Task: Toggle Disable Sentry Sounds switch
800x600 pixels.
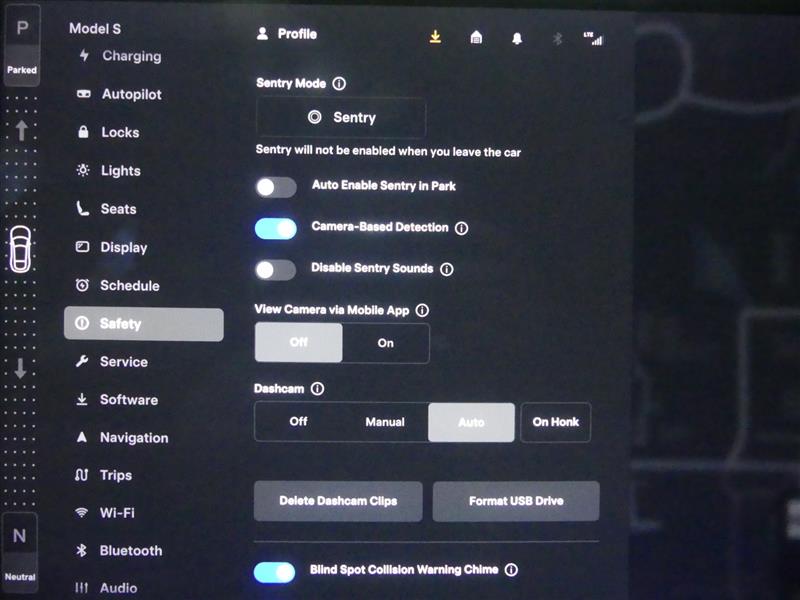Action: [276, 270]
